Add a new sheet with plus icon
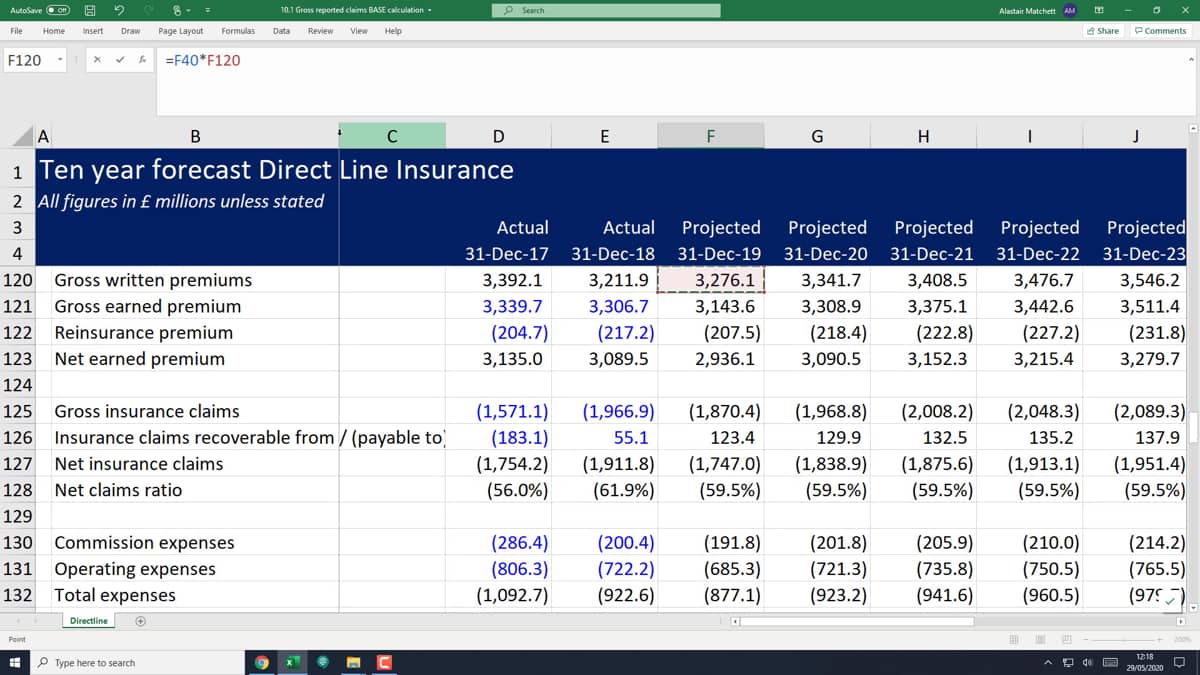 tap(140, 621)
